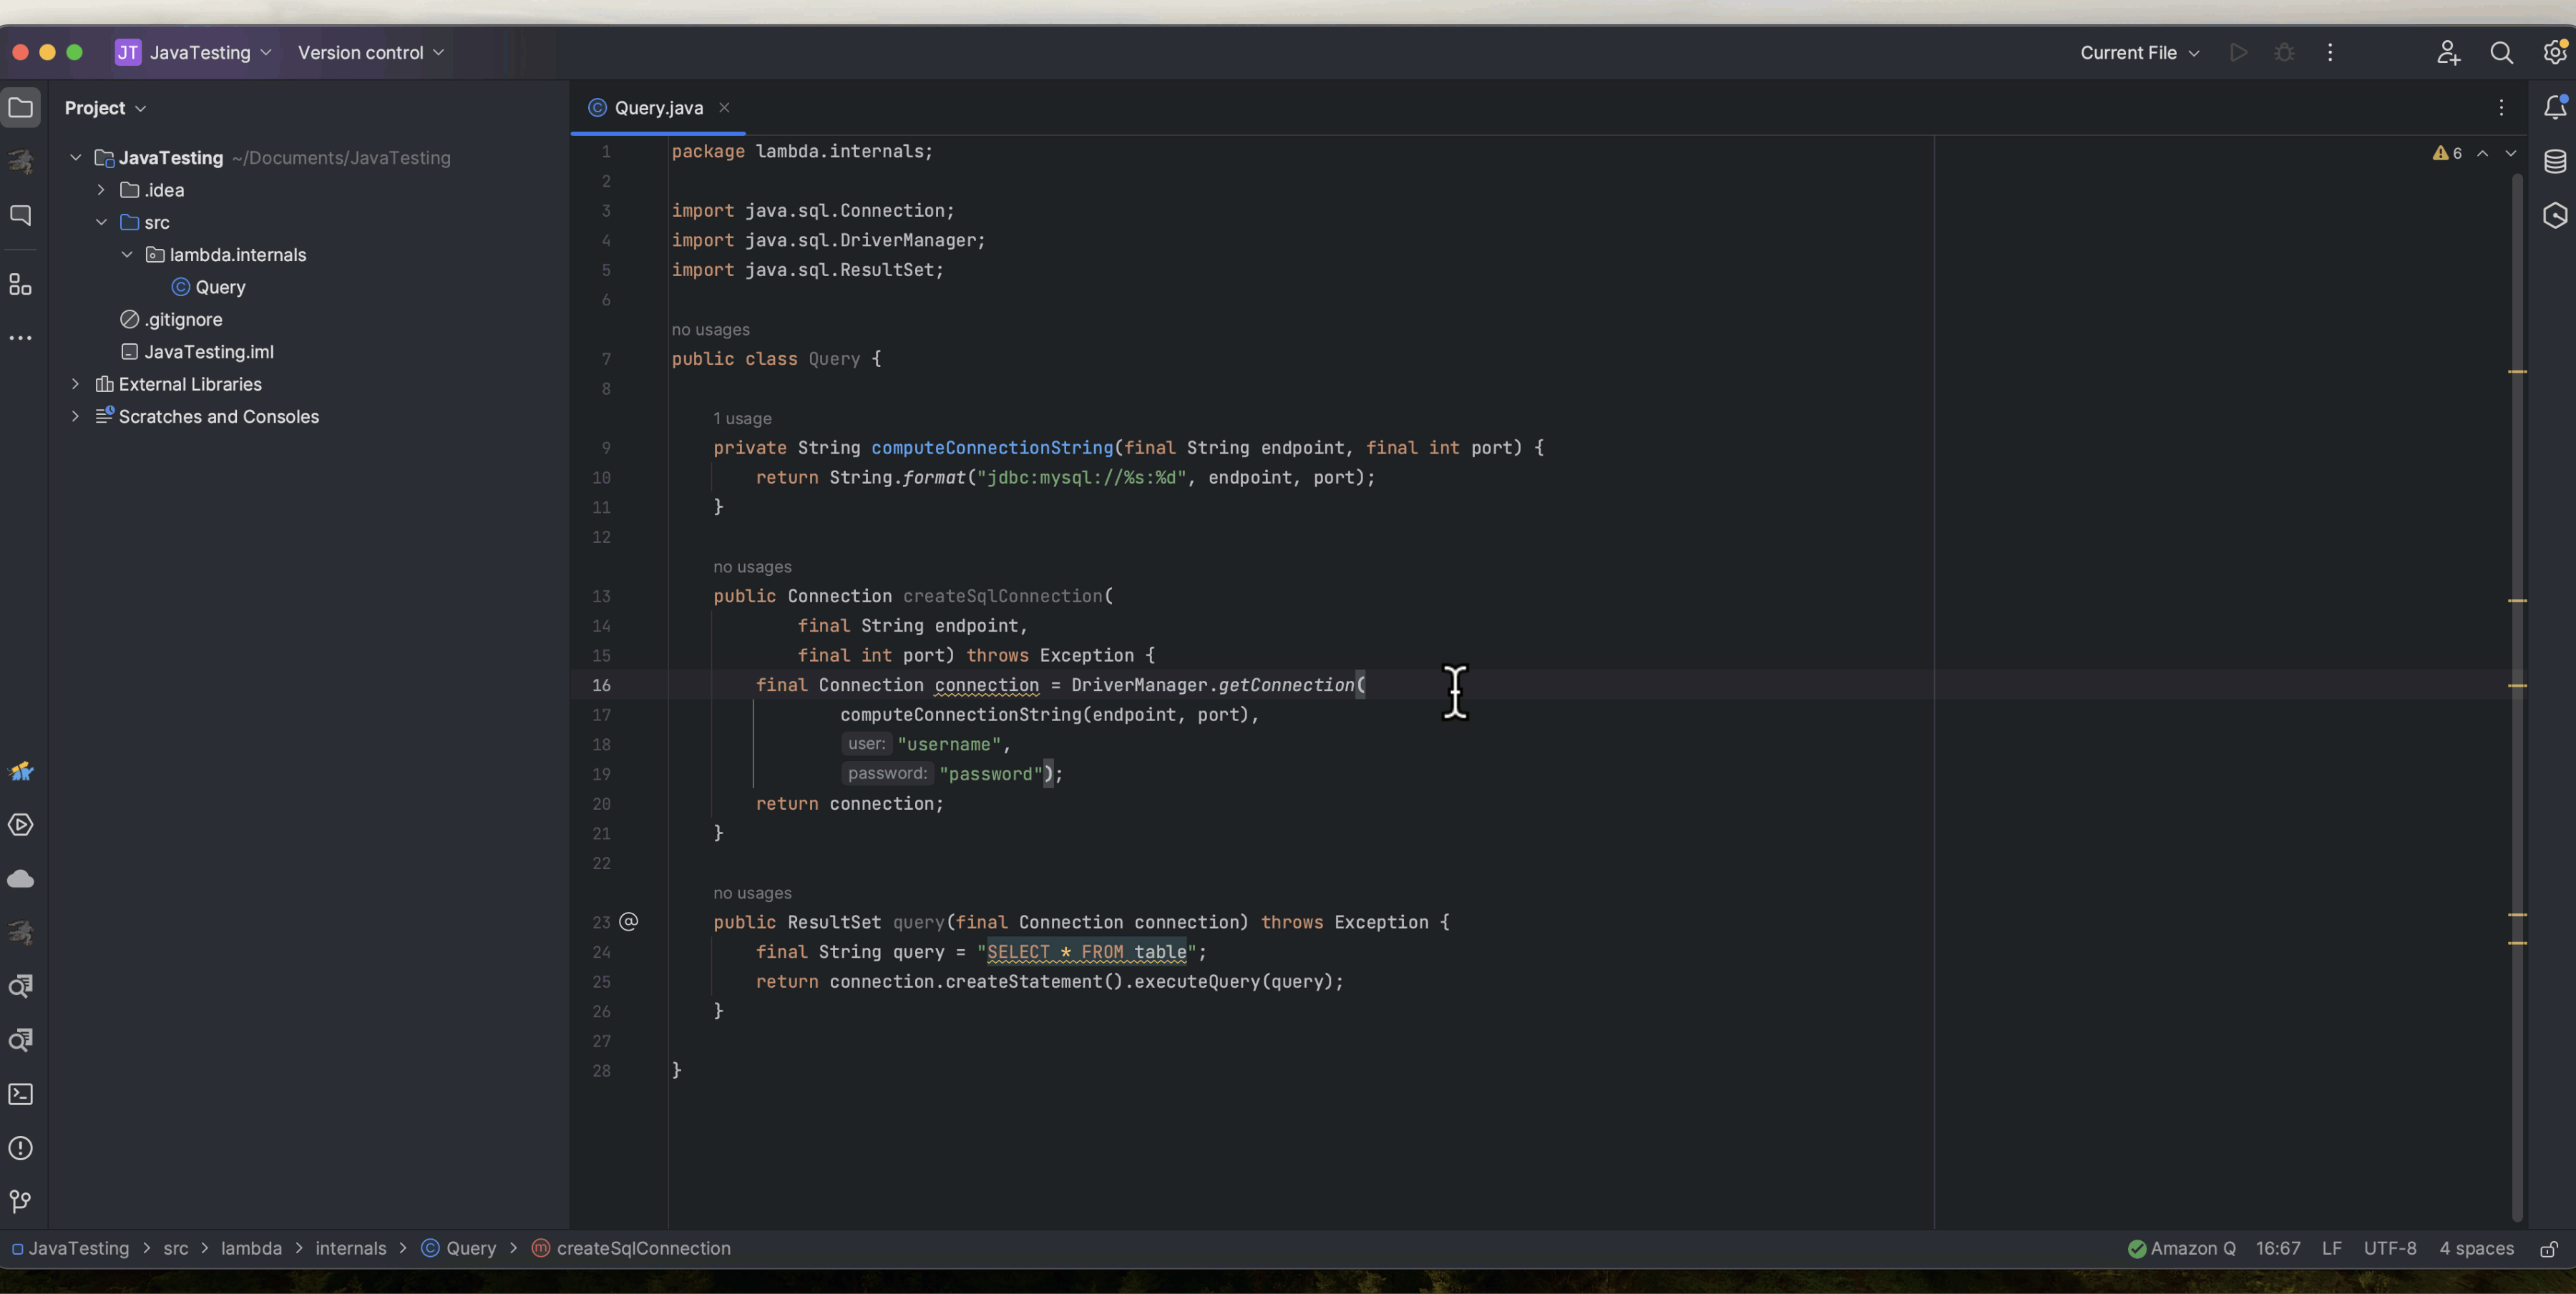This screenshot has width=2576, height=1294.
Task: Jump to next warning with down arrow widget
Action: pyautogui.click(x=2511, y=153)
